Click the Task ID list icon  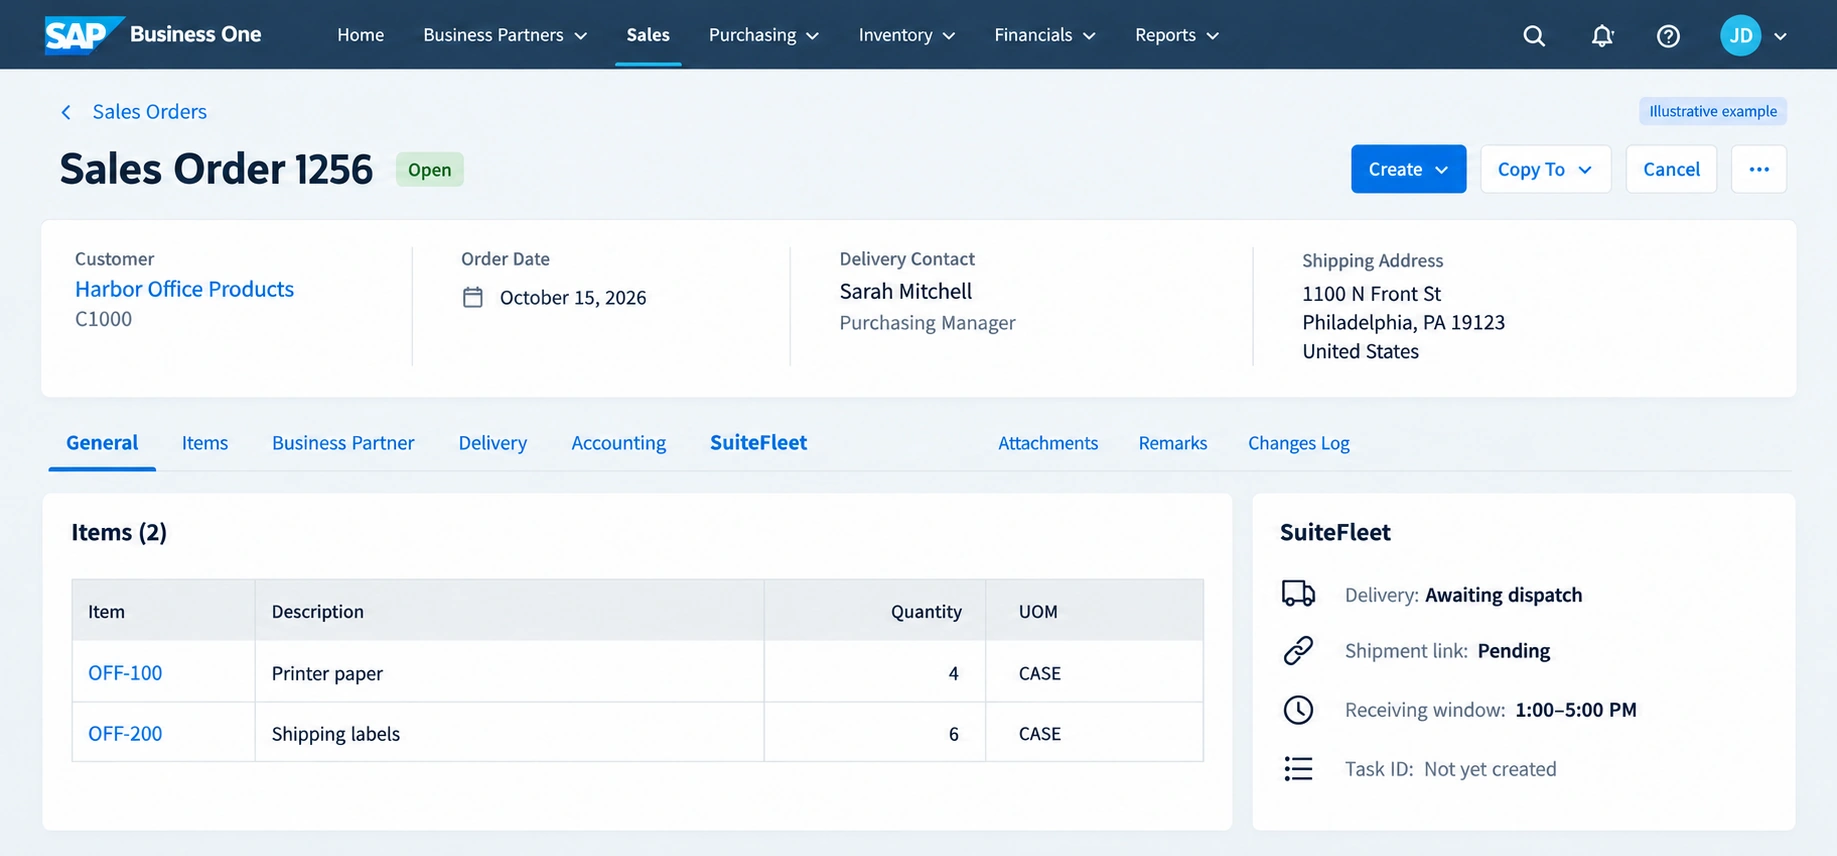click(1298, 768)
